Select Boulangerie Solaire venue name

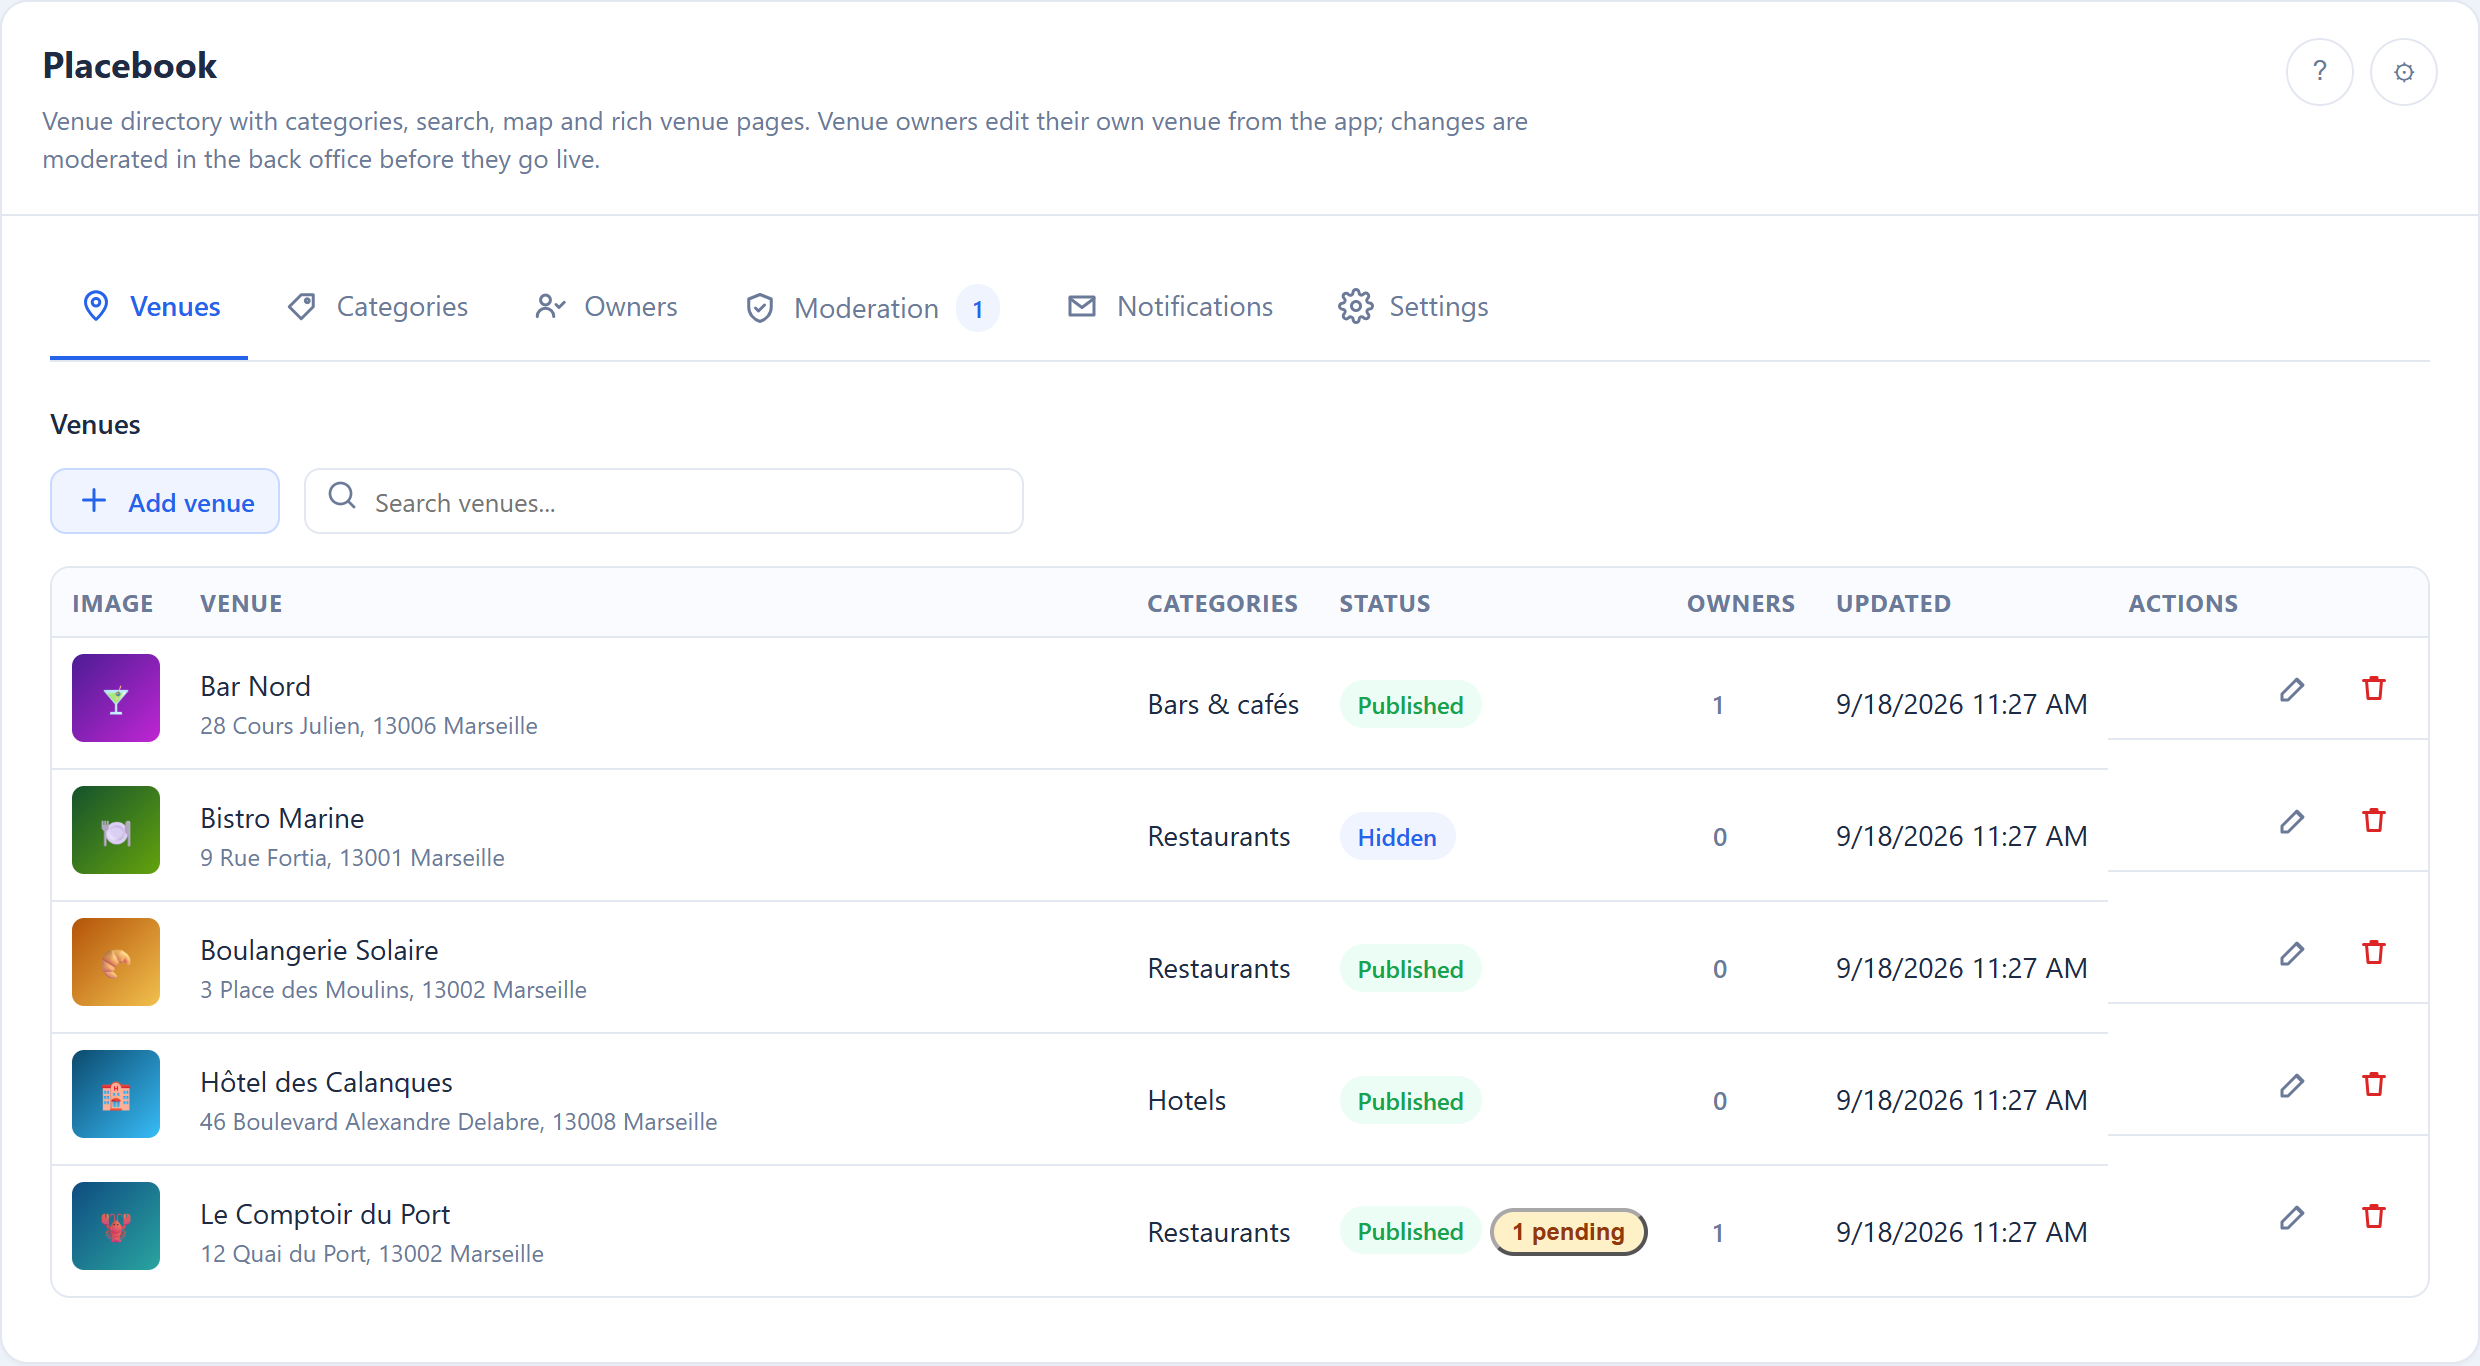[x=319, y=950]
